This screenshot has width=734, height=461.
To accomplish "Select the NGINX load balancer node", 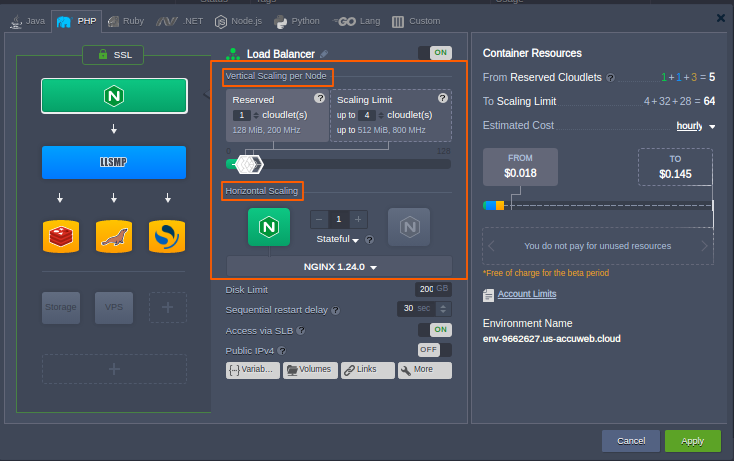I will click(x=114, y=96).
